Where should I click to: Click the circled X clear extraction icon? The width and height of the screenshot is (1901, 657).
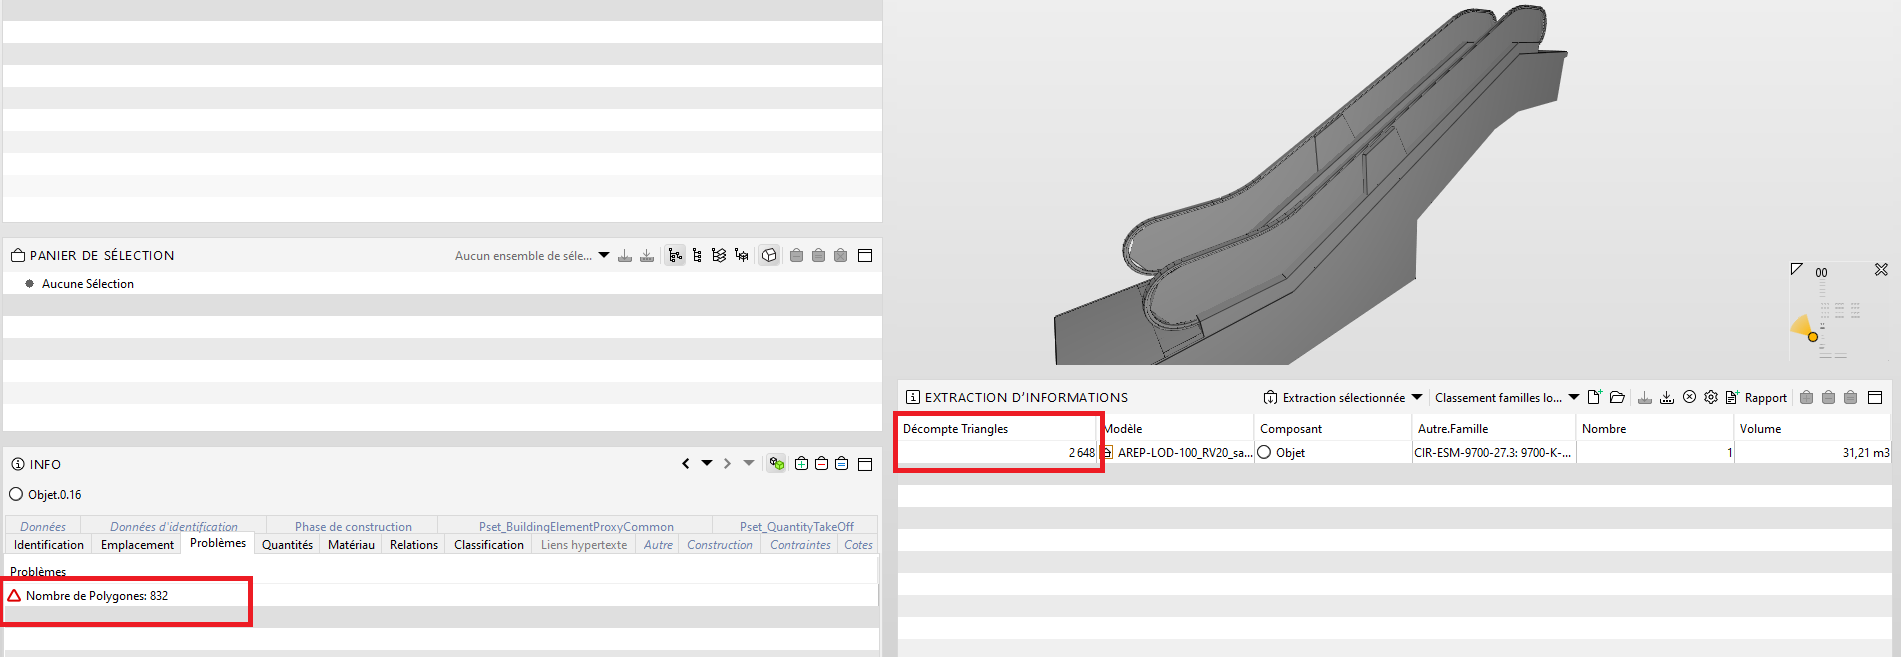(1689, 397)
